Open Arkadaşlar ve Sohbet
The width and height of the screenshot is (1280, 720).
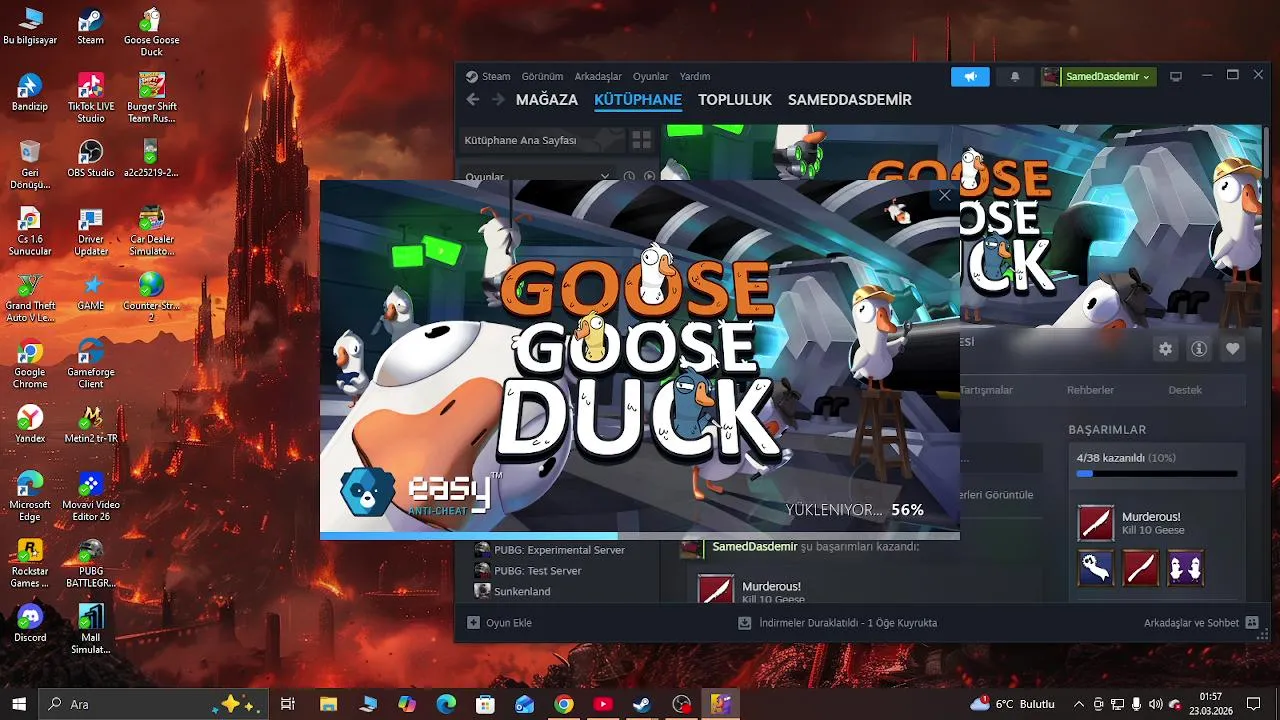[1201, 623]
